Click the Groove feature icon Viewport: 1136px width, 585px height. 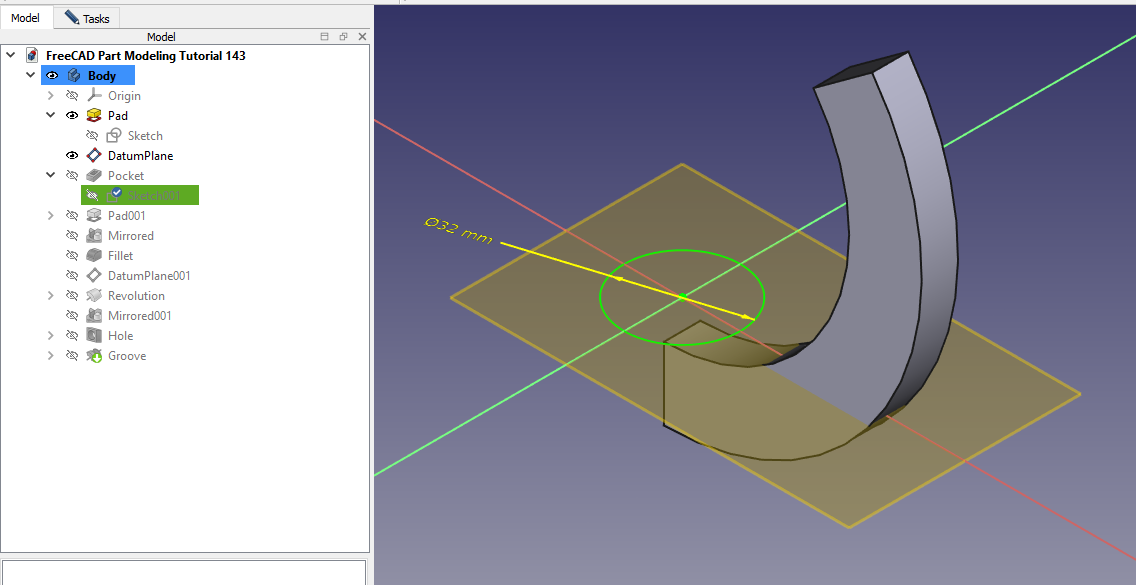point(94,356)
